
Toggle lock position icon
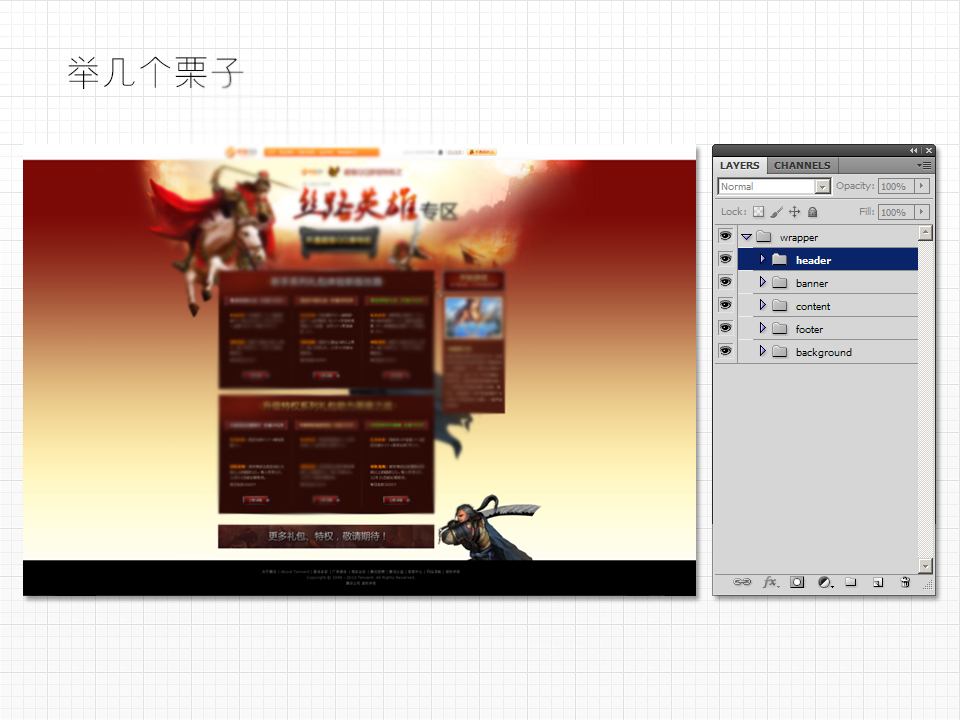click(x=795, y=212)
